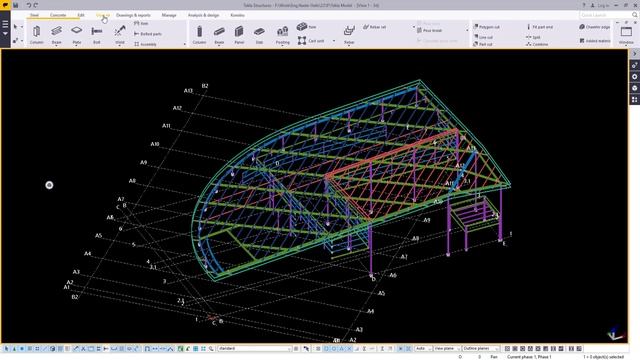Open the Edit ribbon tab
Screen dimensions: 640x360
click(81, 15)
